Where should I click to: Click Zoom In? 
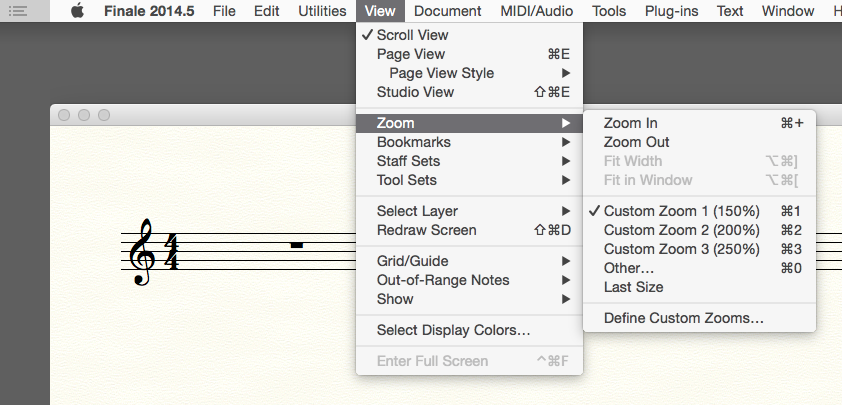click(630, 123)
